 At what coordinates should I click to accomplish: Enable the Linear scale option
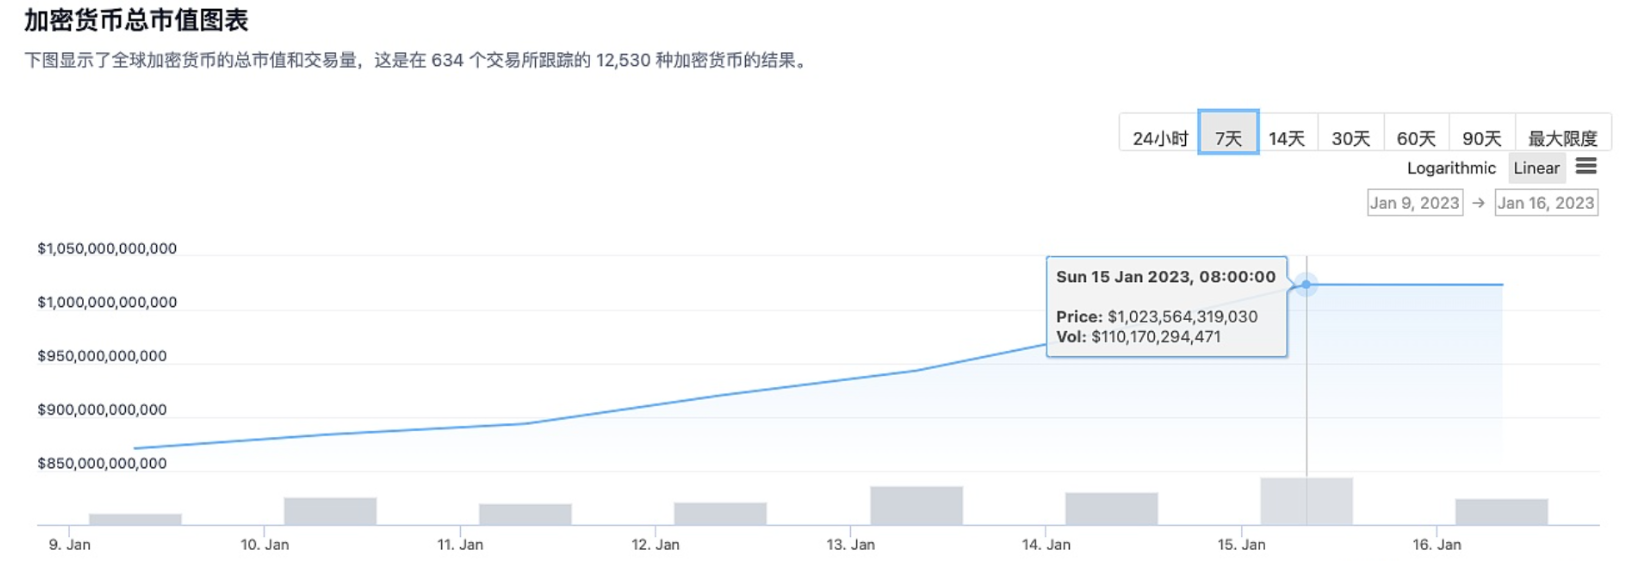click(1536, 168)
